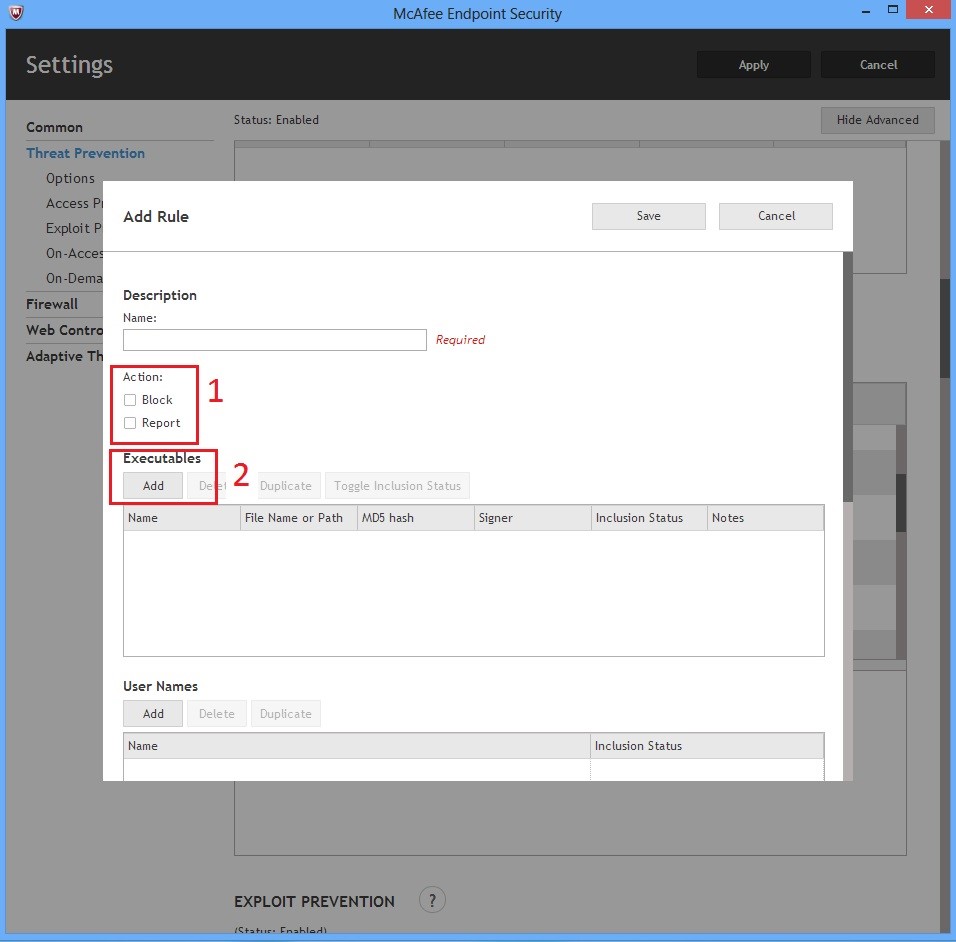The image size is (956, 942).
Task: Click the Hide Advanced button
Action: pos(877,120)
